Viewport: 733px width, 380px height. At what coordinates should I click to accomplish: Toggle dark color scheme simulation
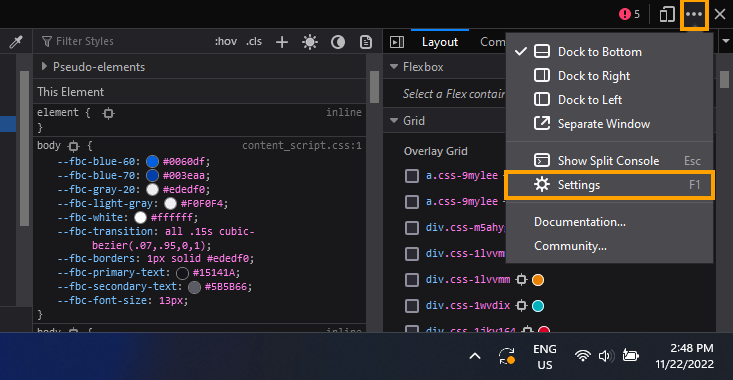[338, 42]
